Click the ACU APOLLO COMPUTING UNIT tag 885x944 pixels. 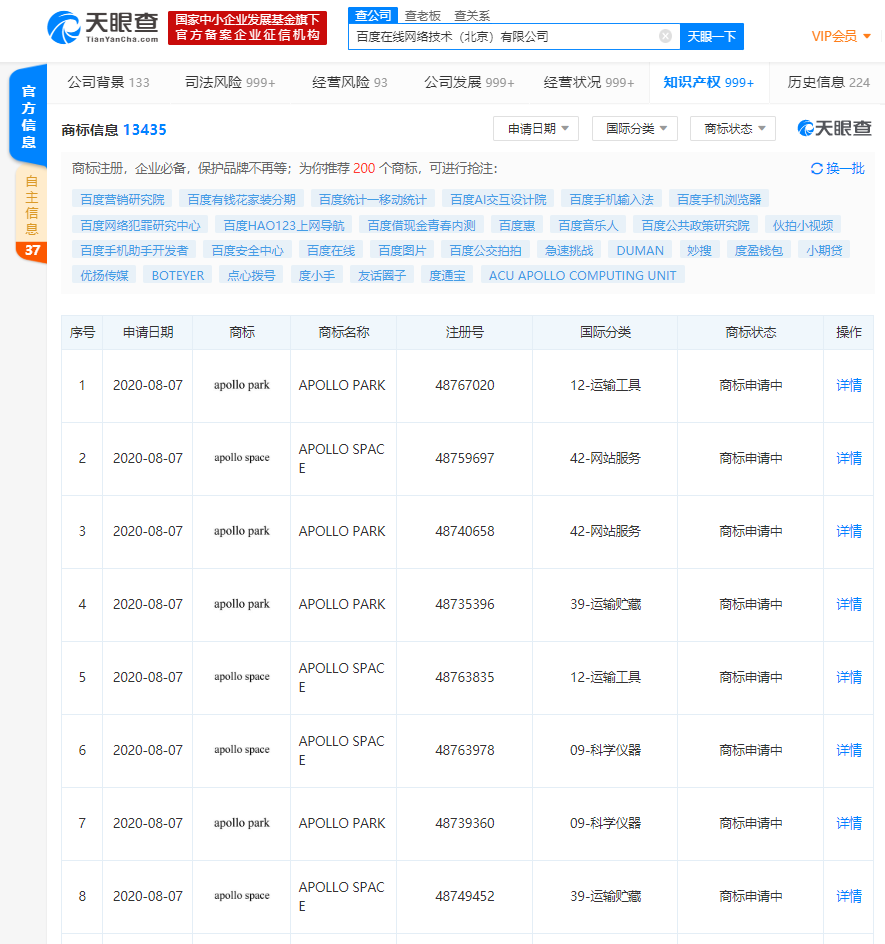click(582, 275)
